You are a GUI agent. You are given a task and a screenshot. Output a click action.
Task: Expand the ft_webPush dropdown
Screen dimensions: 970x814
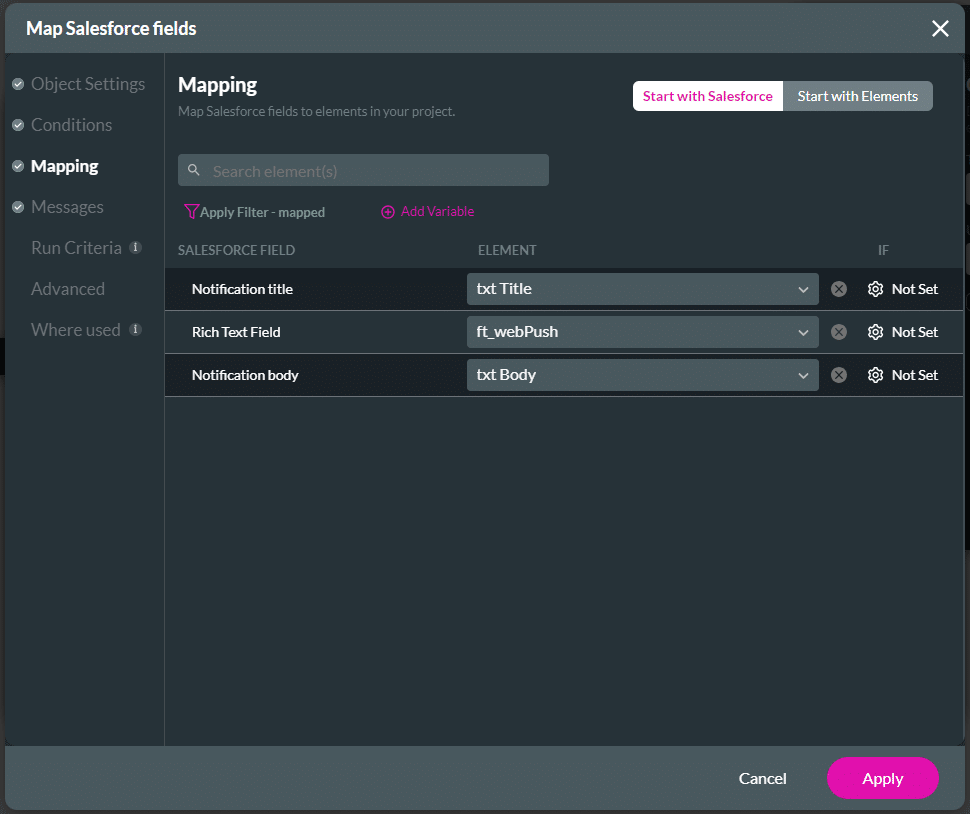[x=803, y=331]
